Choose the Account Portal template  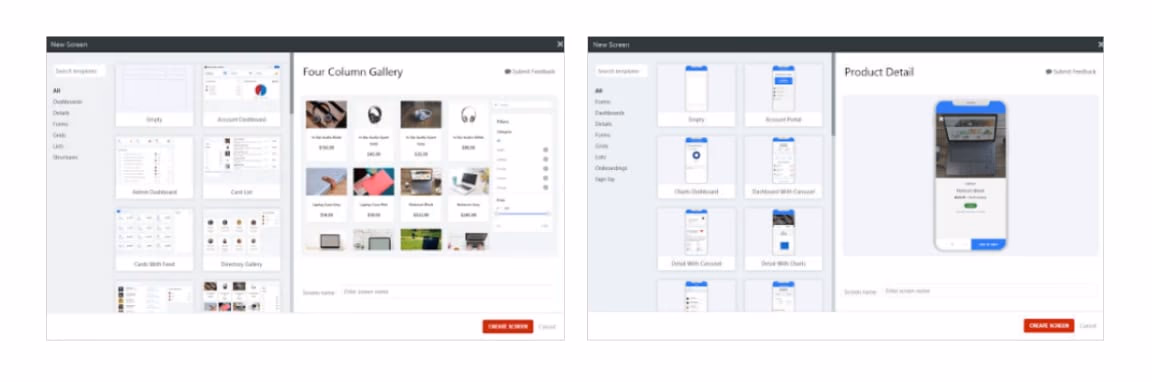(783, 96)
